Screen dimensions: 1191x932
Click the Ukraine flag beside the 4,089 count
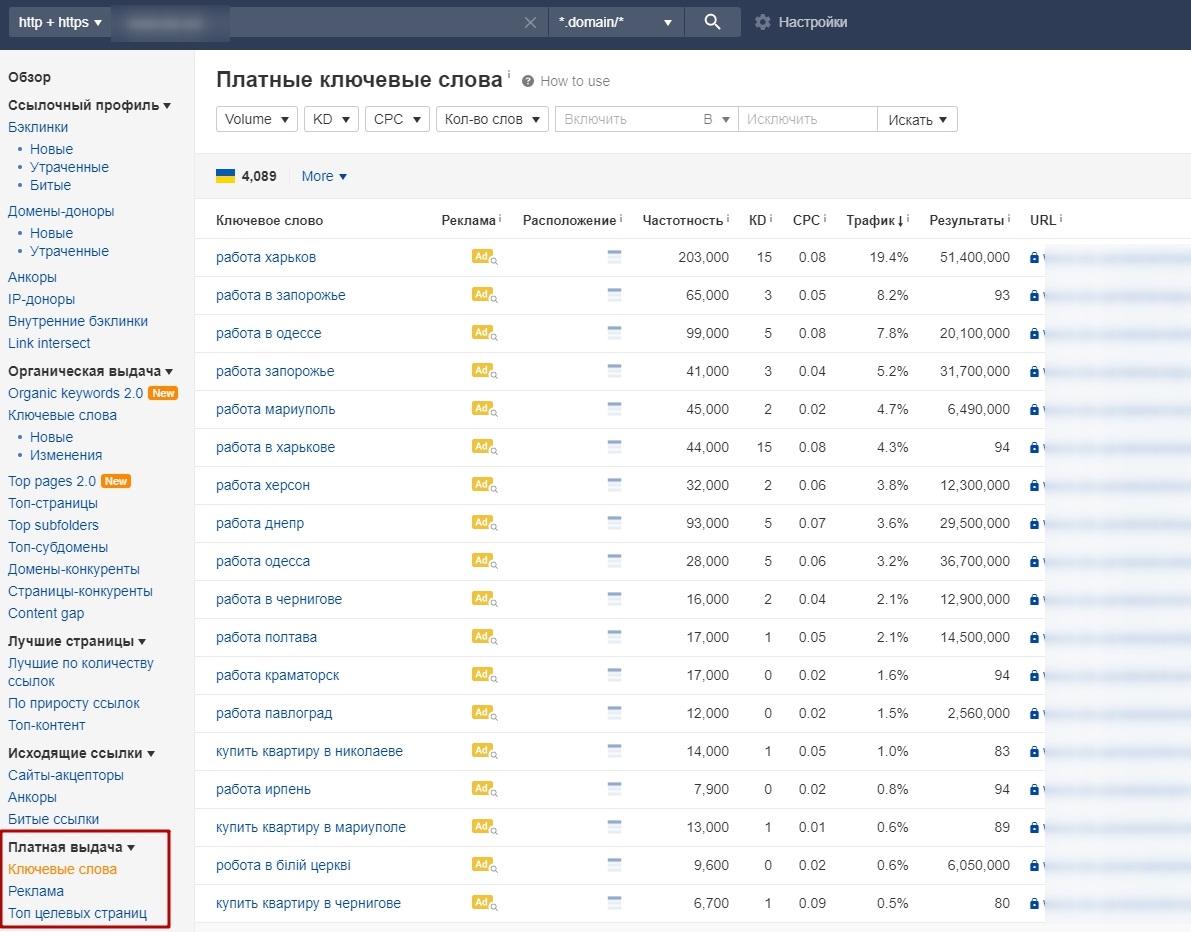(227, 176)
